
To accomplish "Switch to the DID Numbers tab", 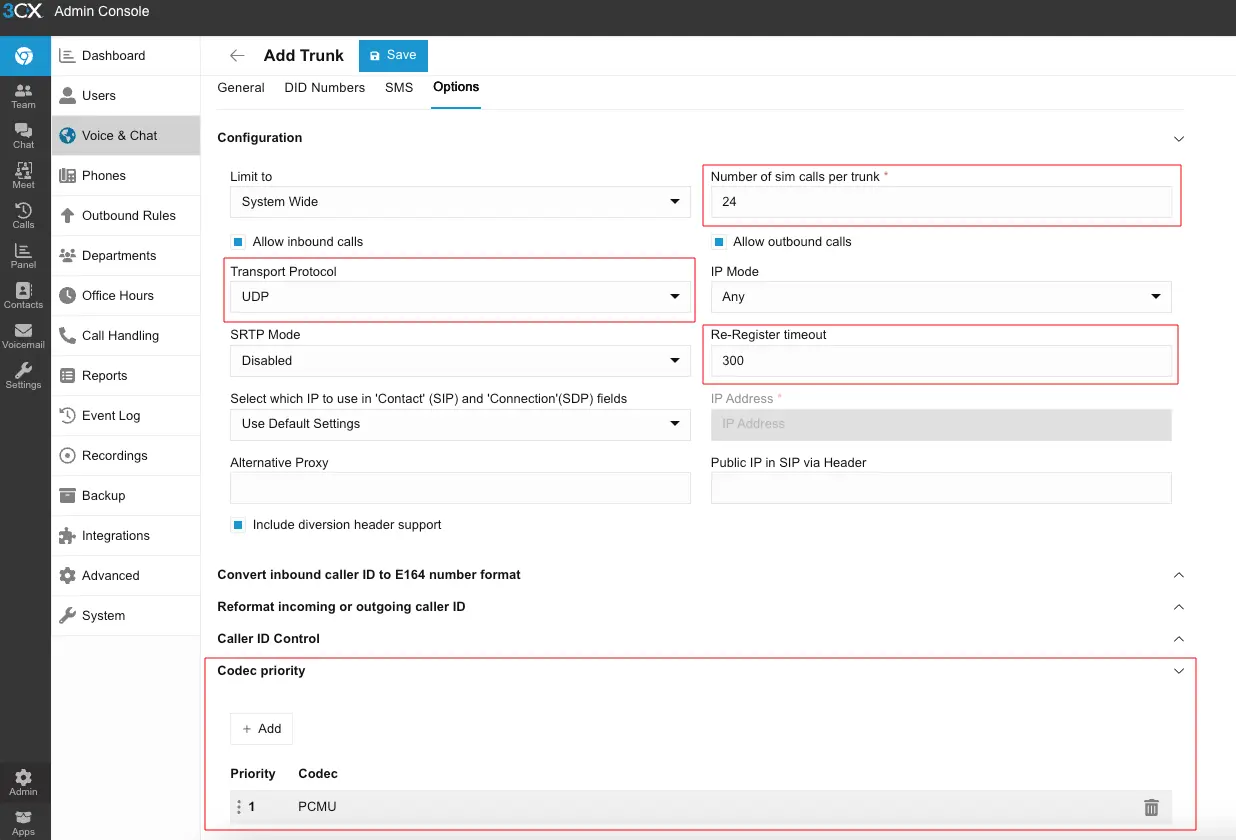I will [324, 88].
